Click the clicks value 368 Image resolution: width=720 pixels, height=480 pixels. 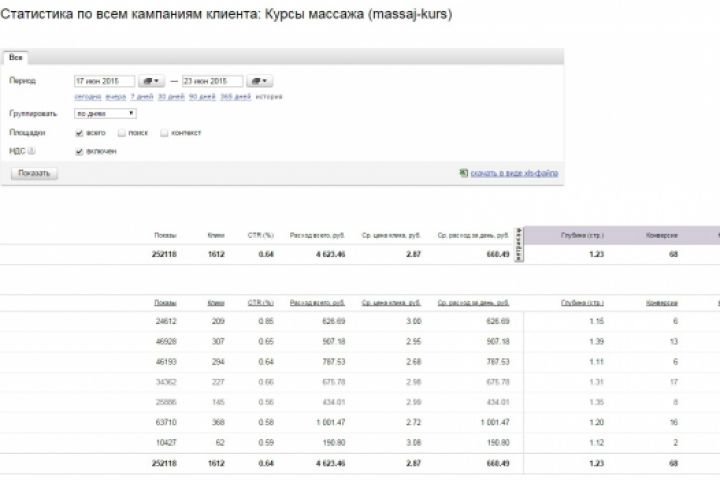point(218,422)
